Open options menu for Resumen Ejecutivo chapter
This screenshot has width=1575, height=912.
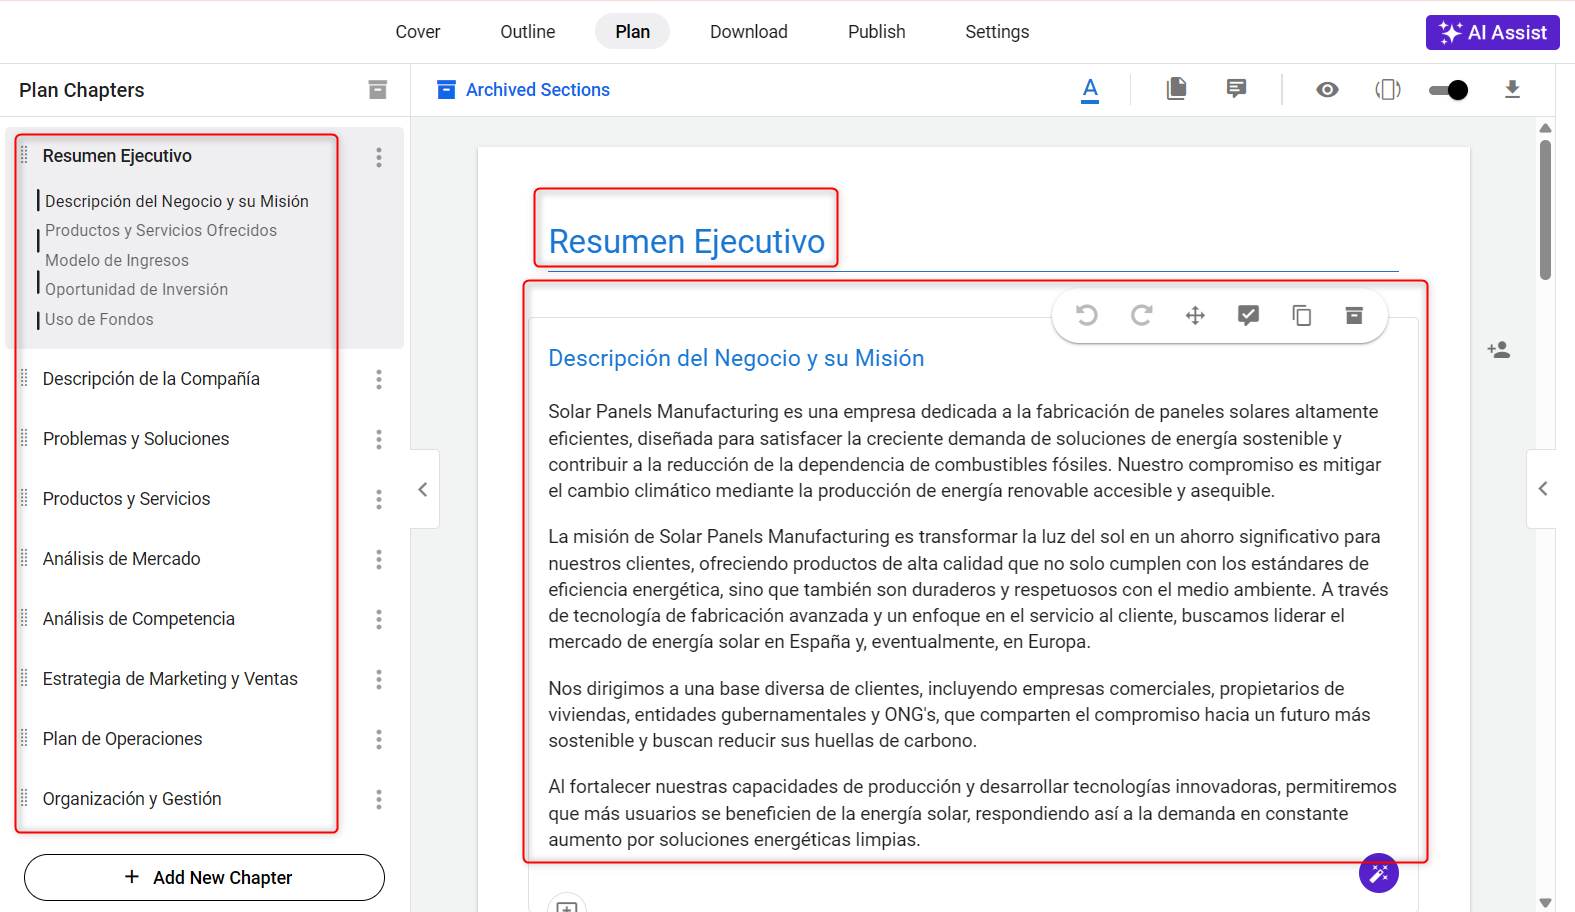[x=379, y=157]
